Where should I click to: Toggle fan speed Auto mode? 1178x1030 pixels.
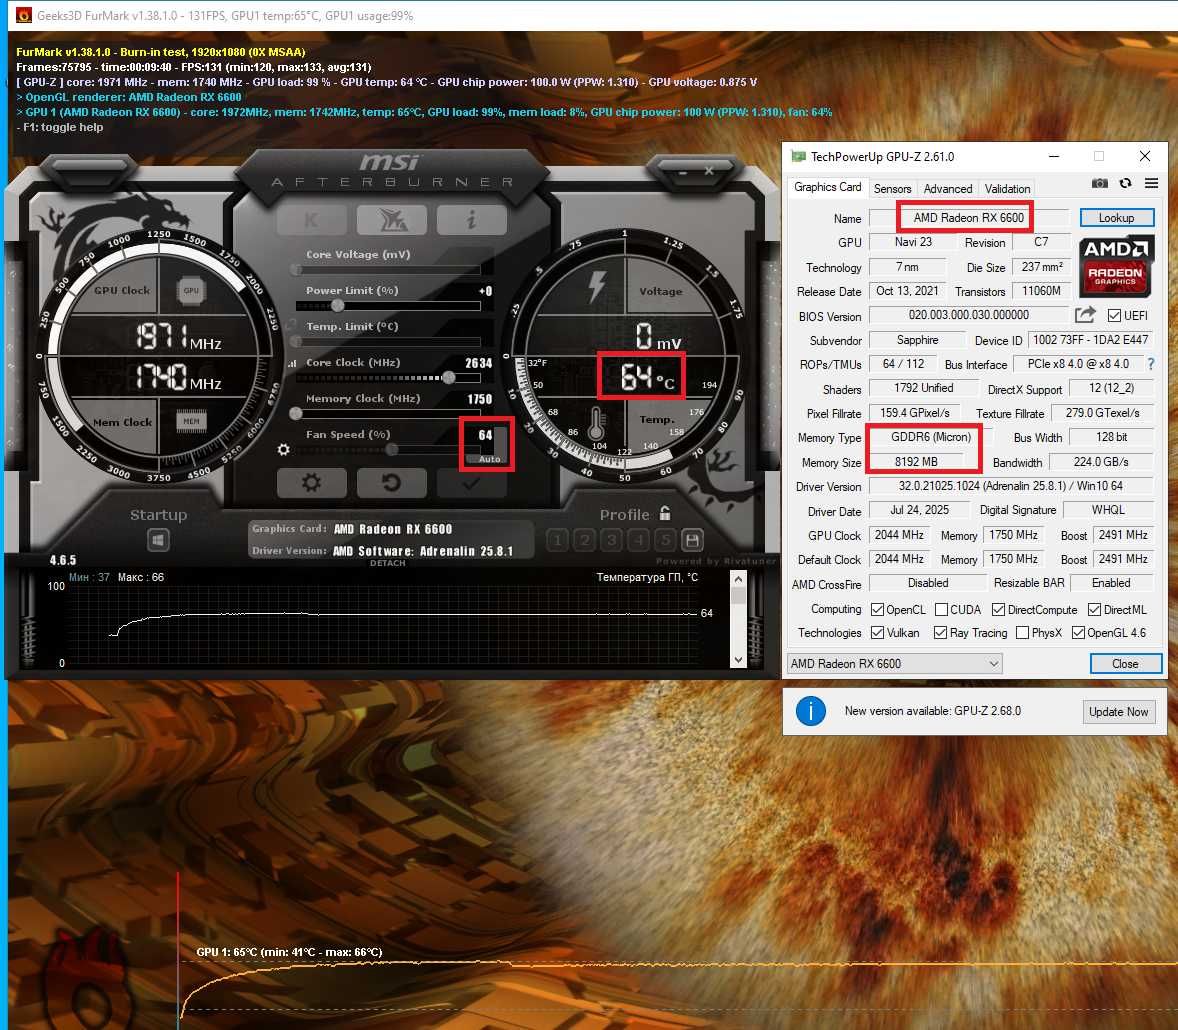(490, 458)
